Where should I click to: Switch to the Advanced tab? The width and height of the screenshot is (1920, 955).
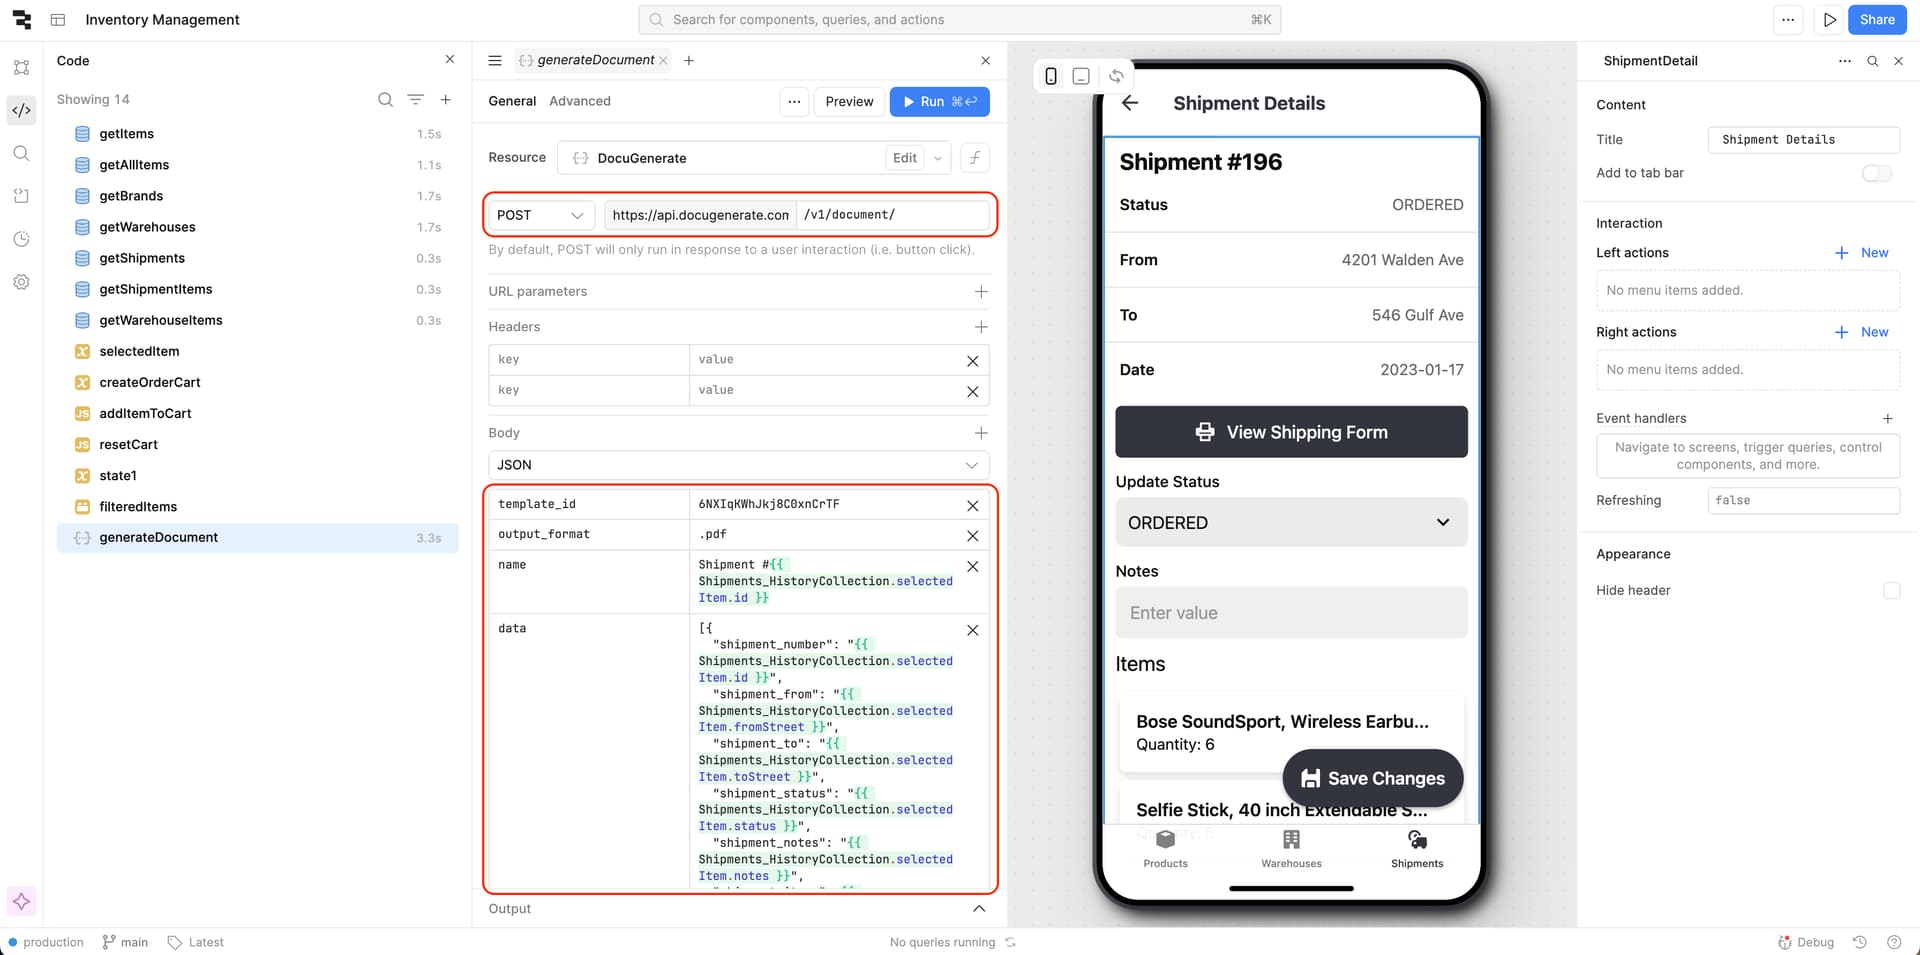pos(579,101)
